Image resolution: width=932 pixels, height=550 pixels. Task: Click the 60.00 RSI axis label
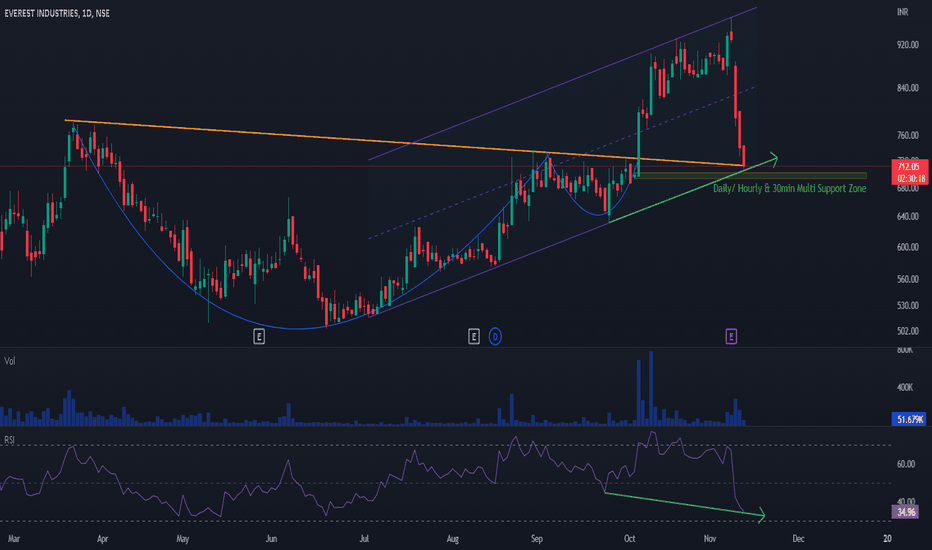(x=905, y=464)
